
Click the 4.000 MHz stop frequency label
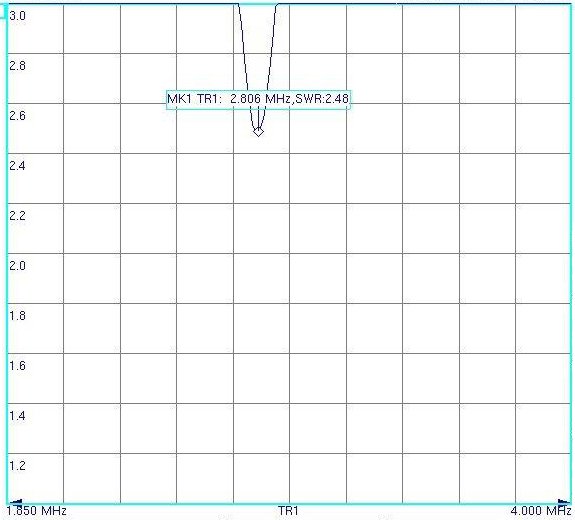[541, 511]
